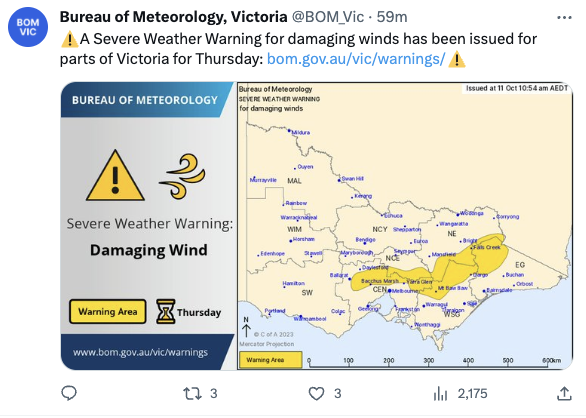
Task: Click the yellow warning triangle graphic
Action: 115,176
